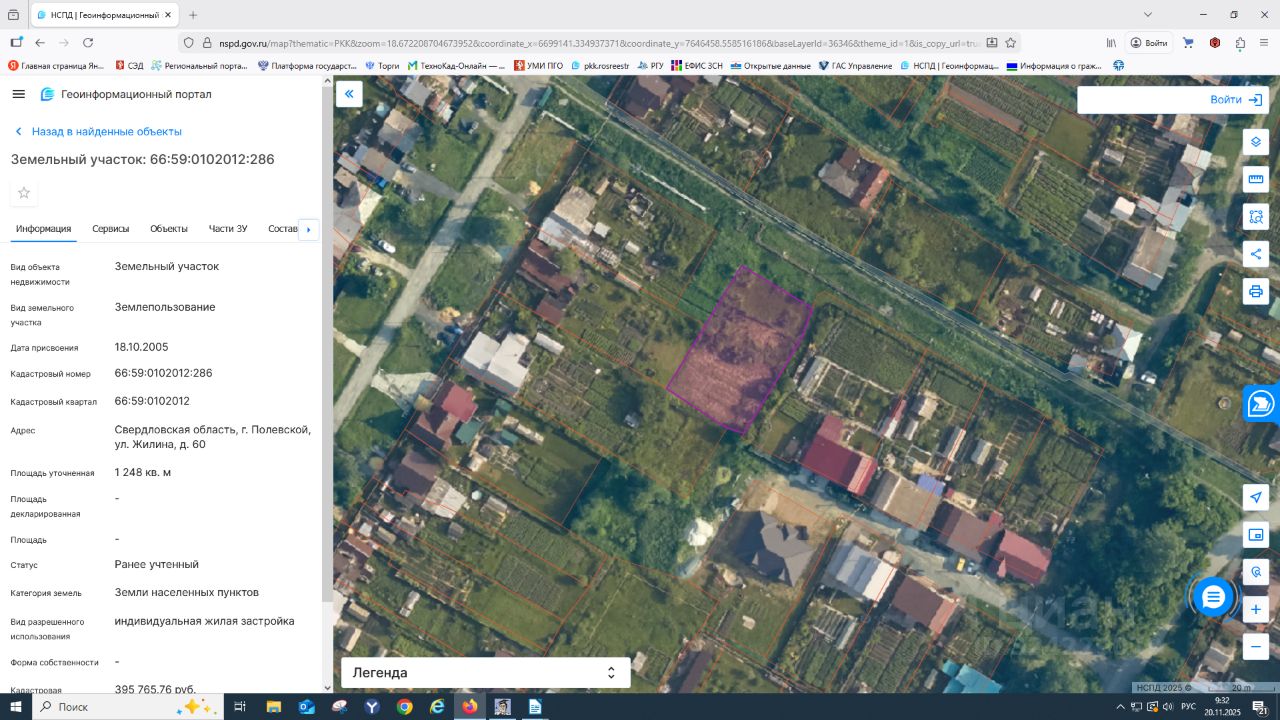Click the Windows taskbar search box

click(x=128, y=707)
